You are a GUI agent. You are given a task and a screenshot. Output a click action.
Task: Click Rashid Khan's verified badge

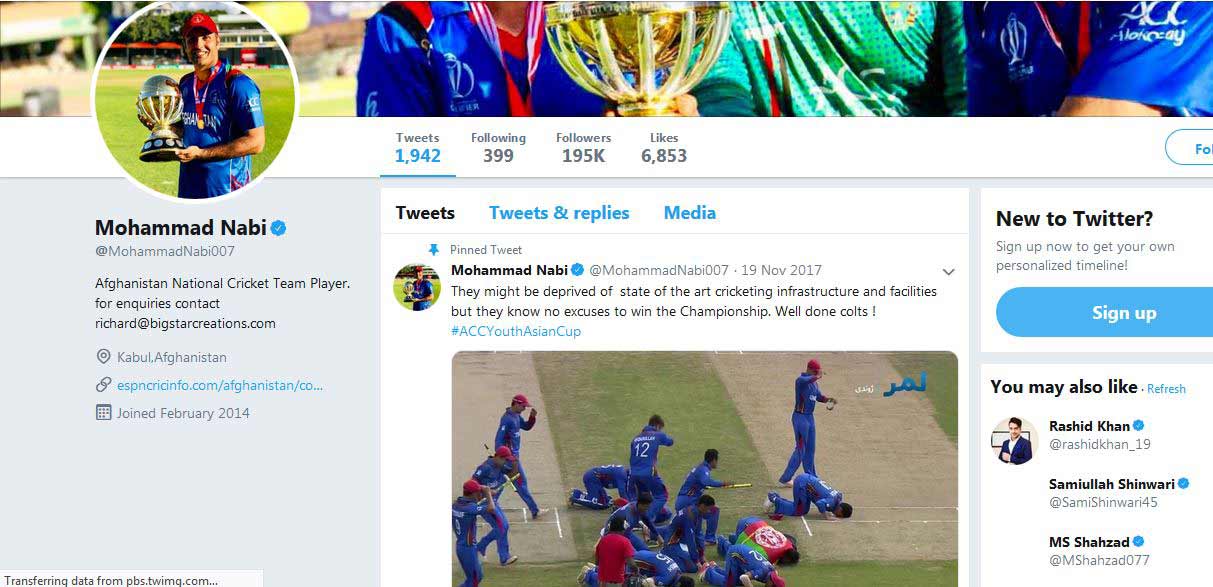pyautogui.click(x=1138, y=426)
